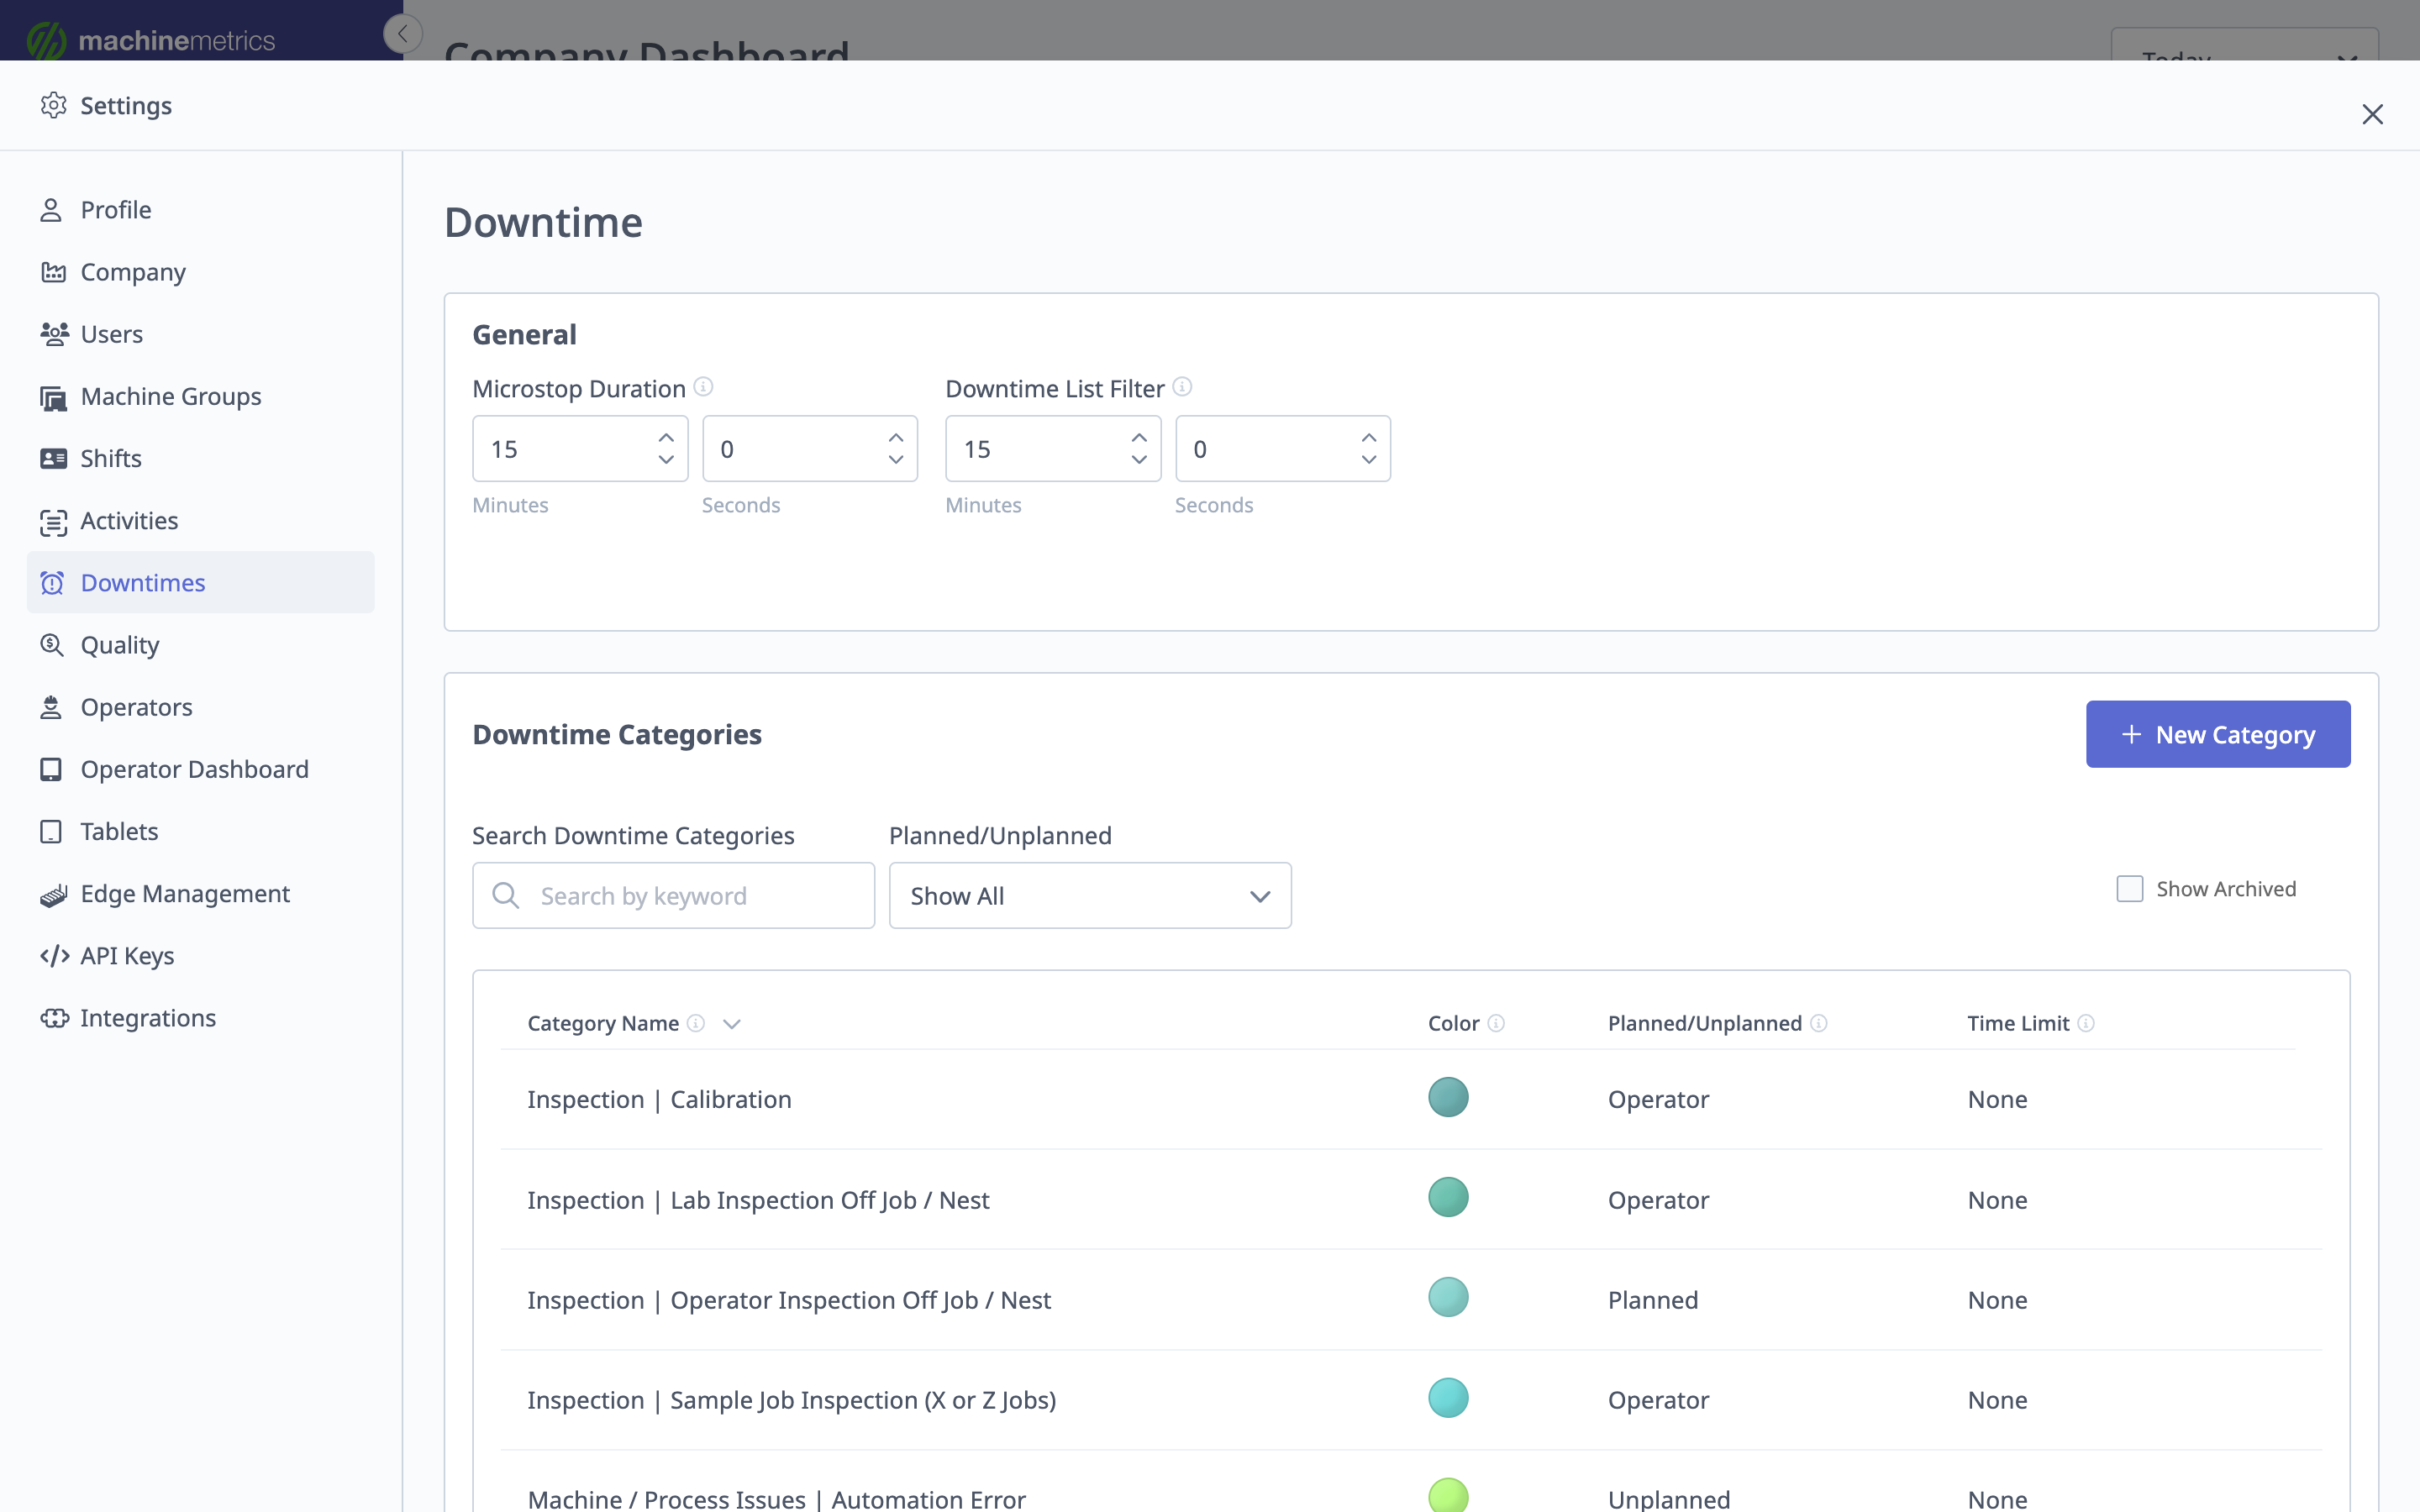Click 'Planned' in the Operator Inspection row
This screenshot has height=1512, width=2420.
[1653, 1300]
